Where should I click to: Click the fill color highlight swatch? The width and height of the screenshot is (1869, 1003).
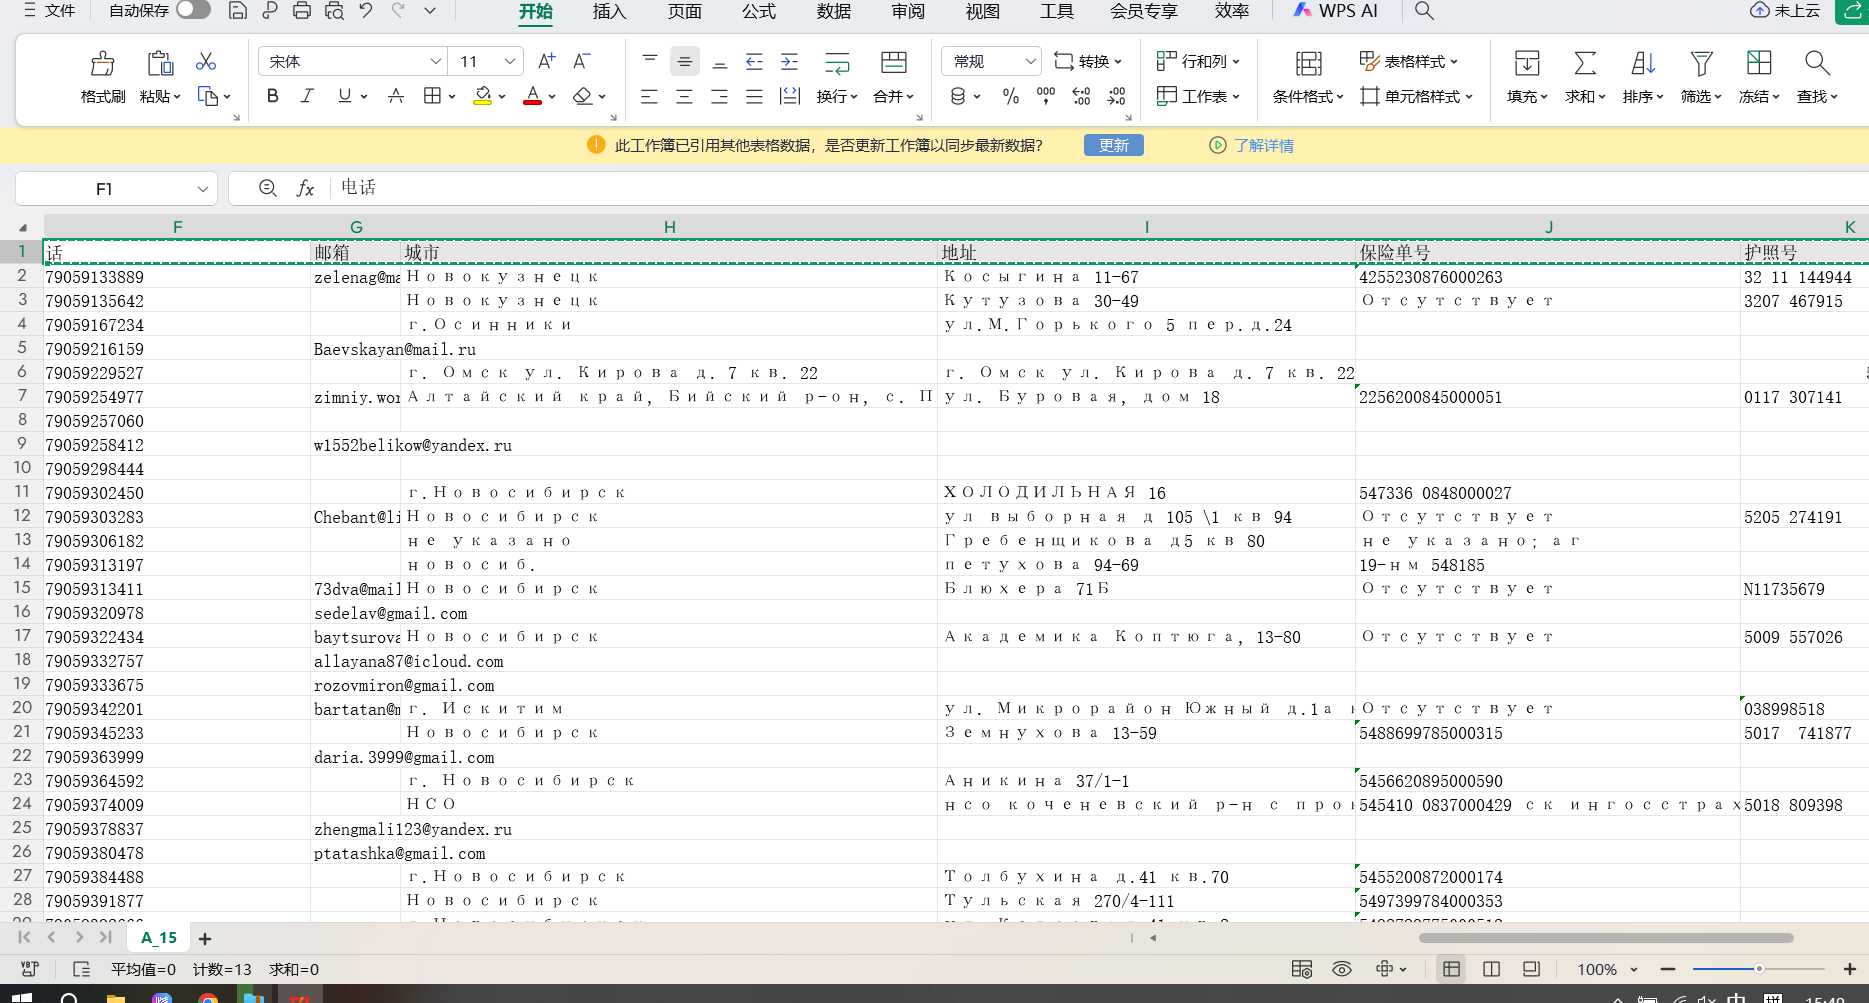click(x=483, y=96)
